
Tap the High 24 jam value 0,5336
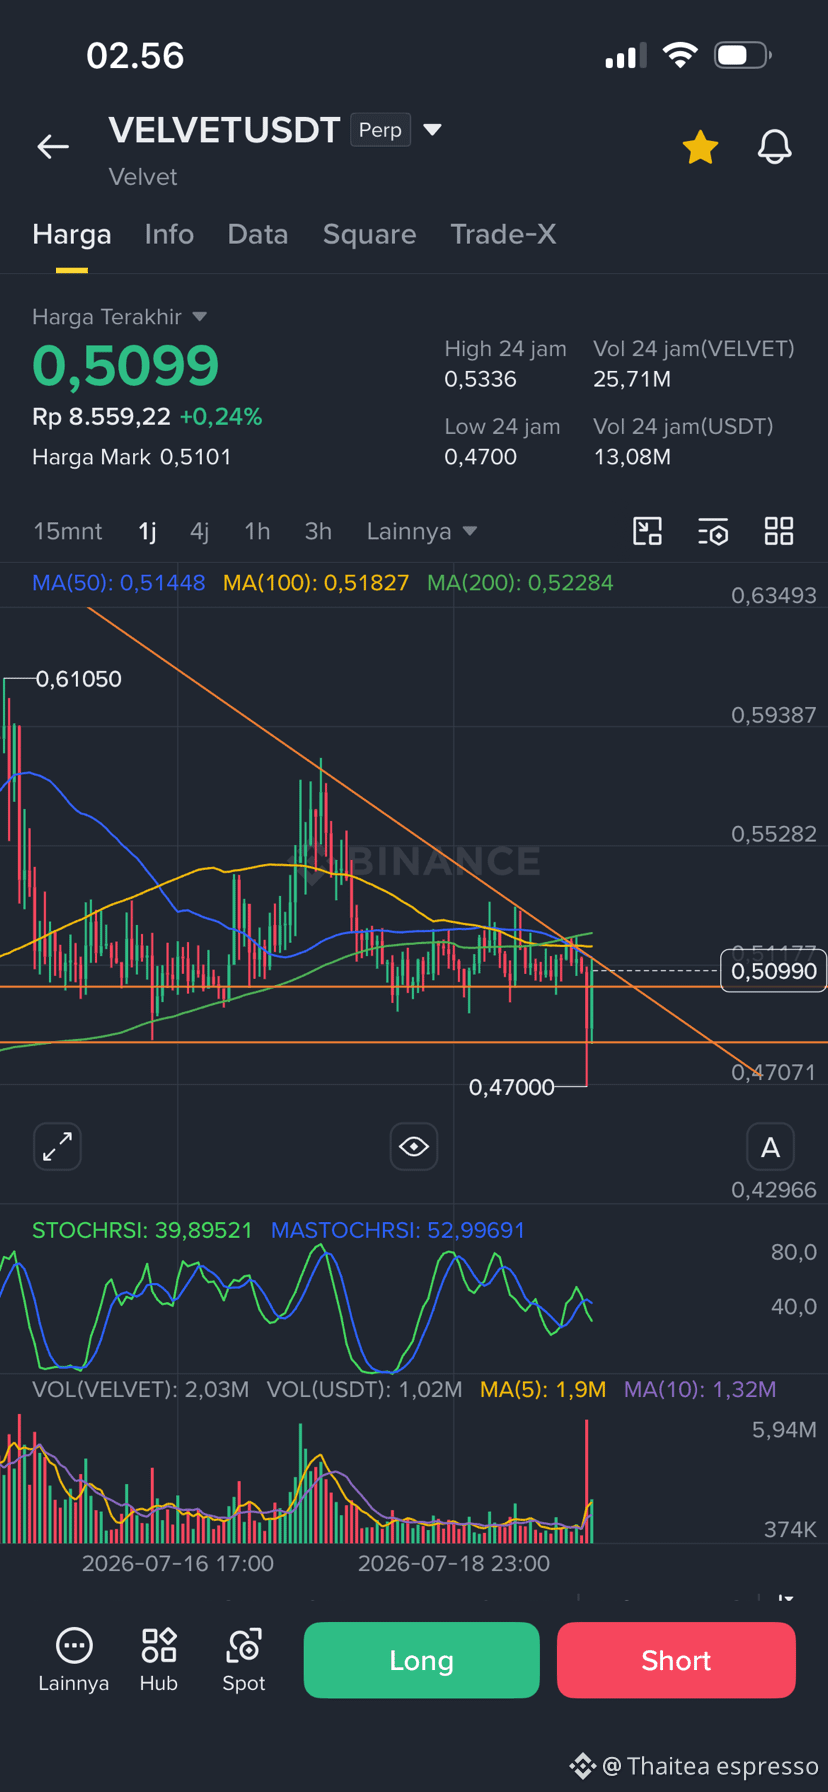(481, 379)
